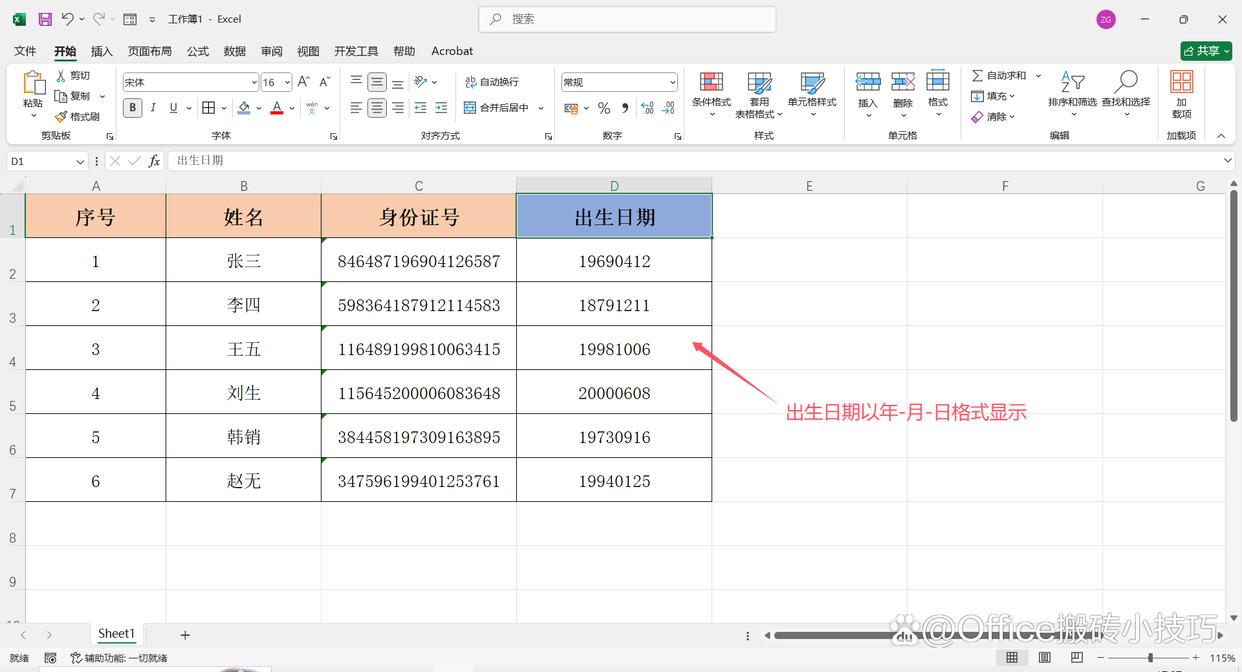The image size is (1242, 672).
Task: Expand the number format dropdown showing 常规
Action: (x=672, y=82)
